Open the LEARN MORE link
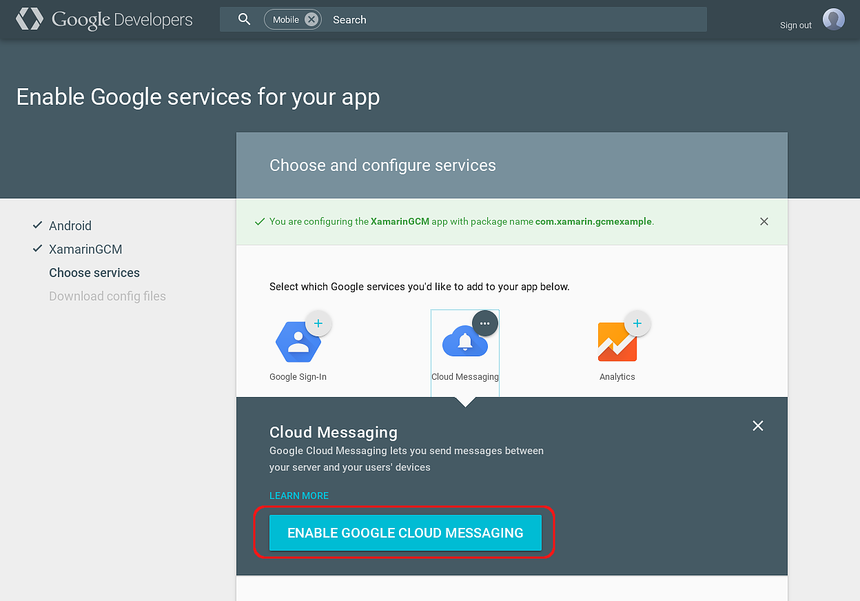 click(298, 495)
